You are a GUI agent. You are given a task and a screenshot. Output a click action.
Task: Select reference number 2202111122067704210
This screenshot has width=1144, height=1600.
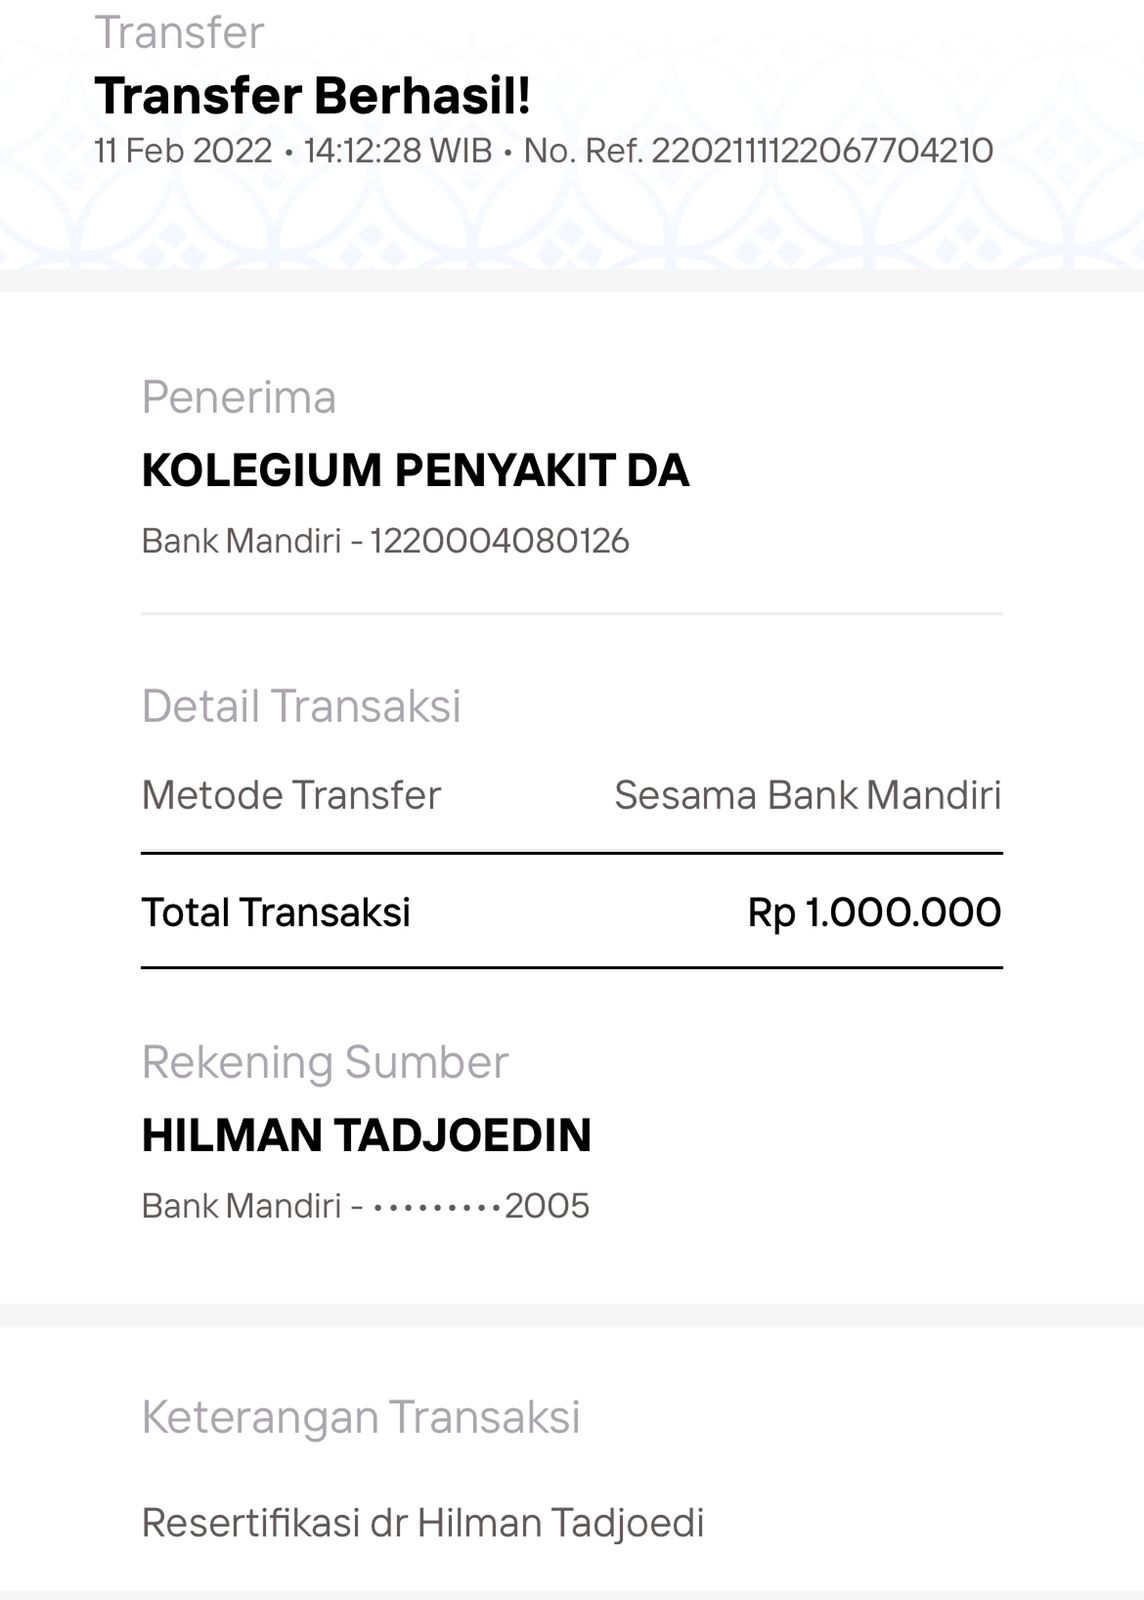822,151
